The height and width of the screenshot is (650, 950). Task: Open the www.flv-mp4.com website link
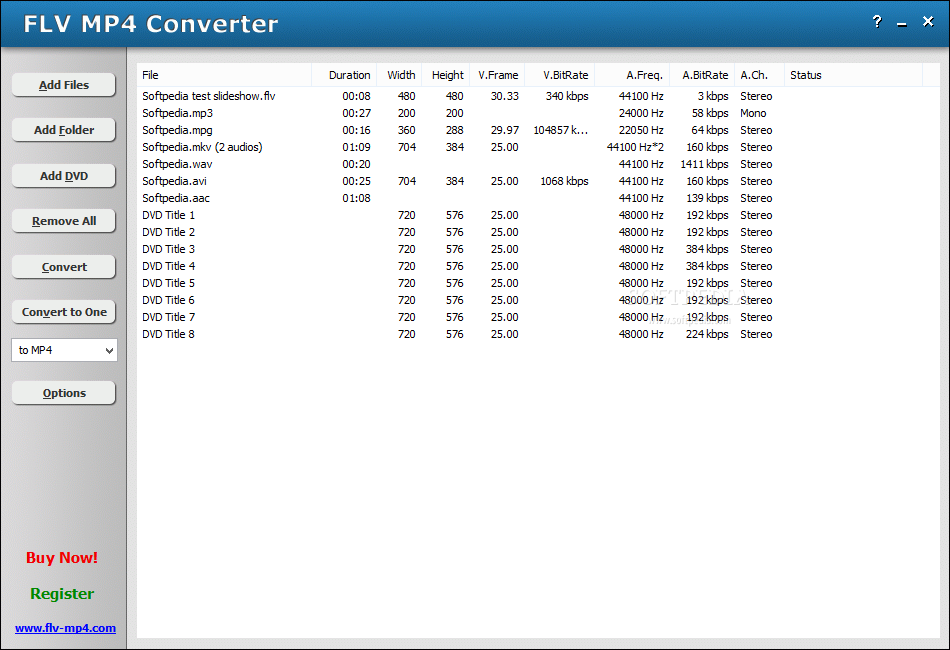65,628
